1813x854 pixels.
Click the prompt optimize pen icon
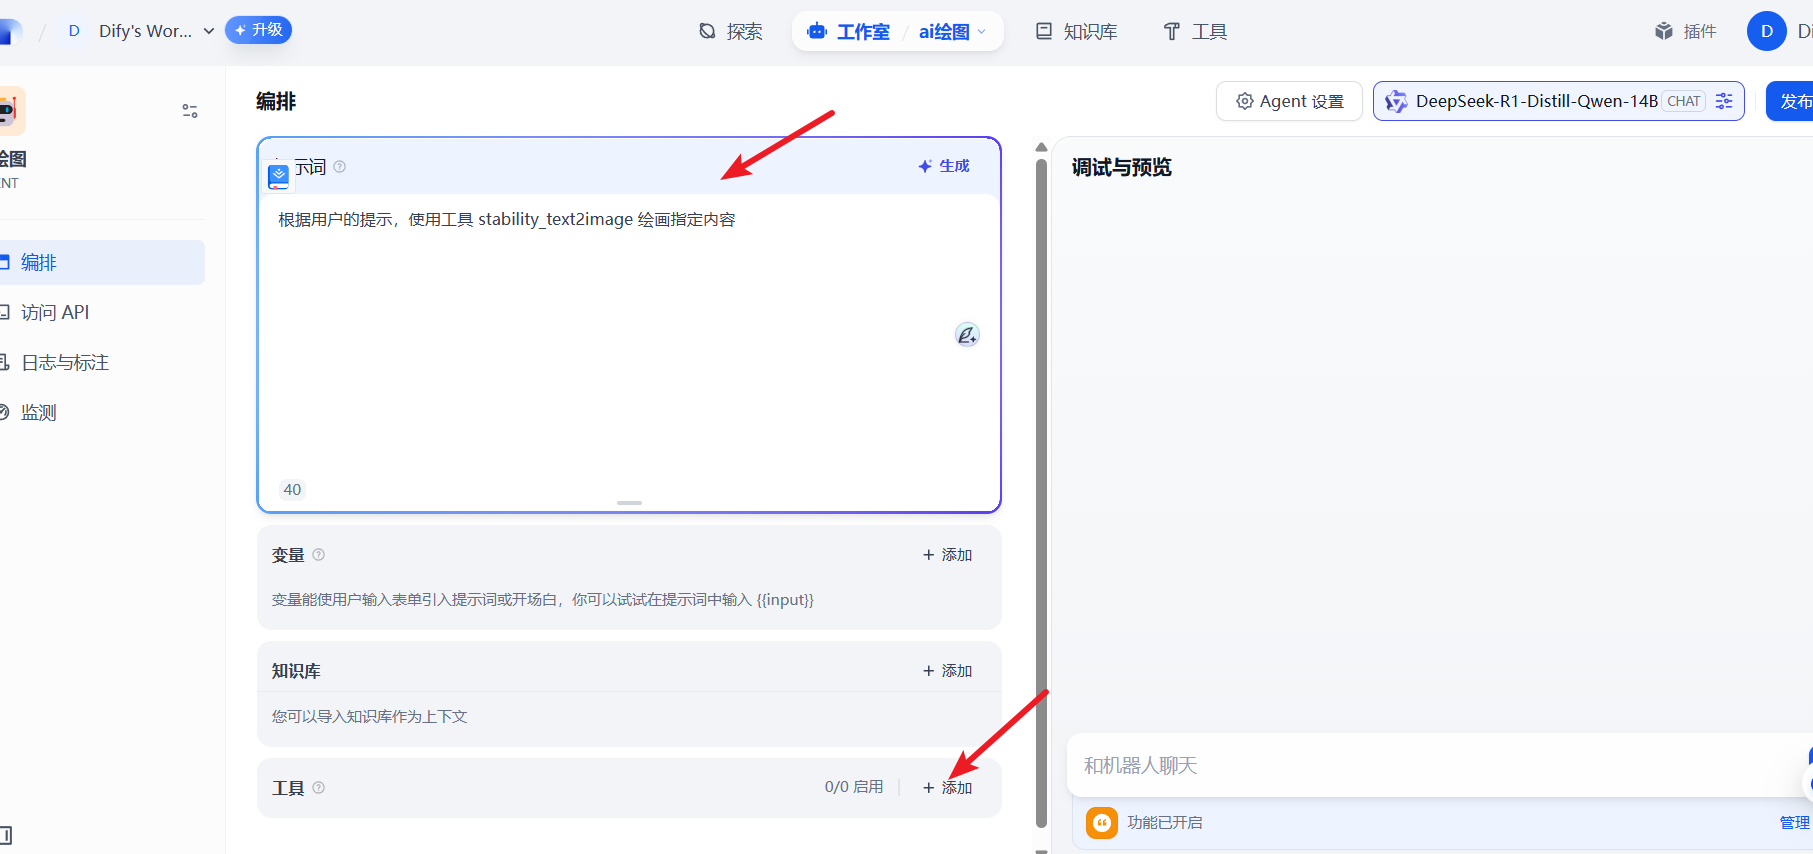pyautogui.click(x=967, y=335)
